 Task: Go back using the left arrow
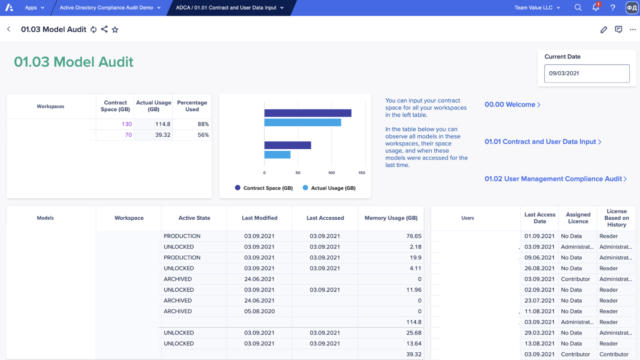(x=9, y=29)
